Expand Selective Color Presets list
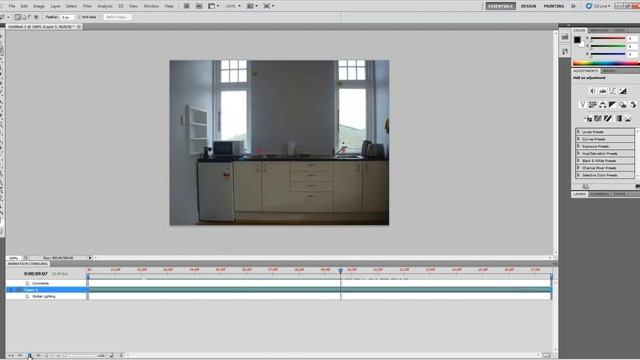This screenshot has height=360, width=640. pyautogui.click(x=578, y=175)
